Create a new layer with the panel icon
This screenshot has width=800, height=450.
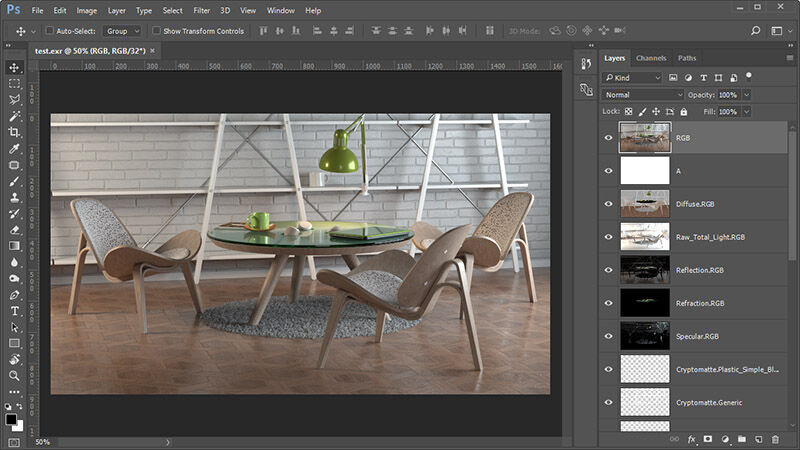click(x=758, y=439)
